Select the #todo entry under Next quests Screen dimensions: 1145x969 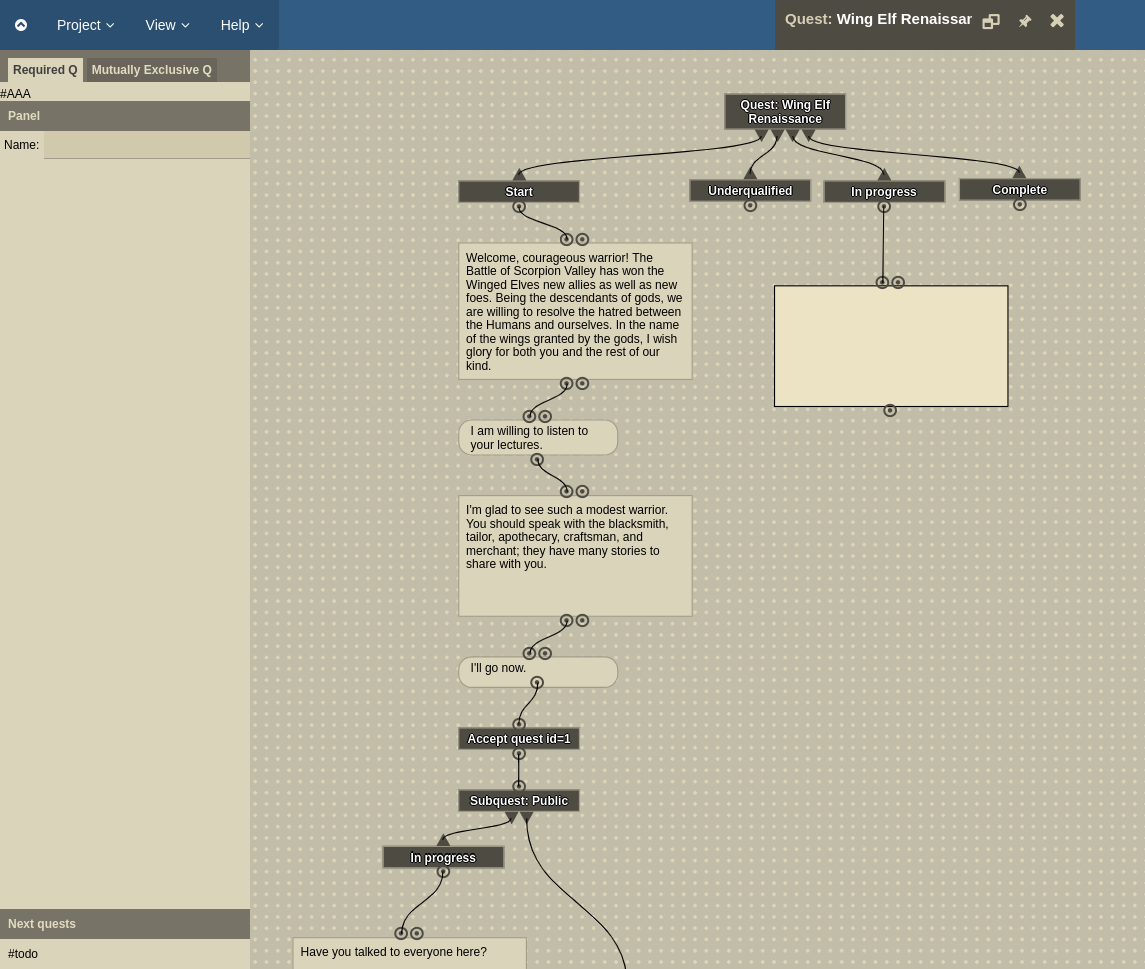click(x=23, y=954)
